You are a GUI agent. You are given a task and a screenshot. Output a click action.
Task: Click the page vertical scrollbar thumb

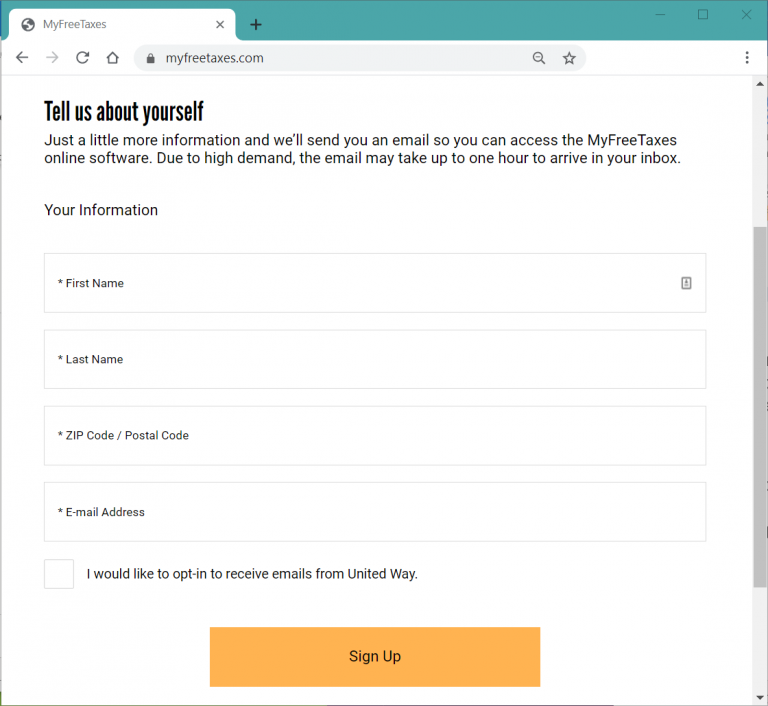759,400
